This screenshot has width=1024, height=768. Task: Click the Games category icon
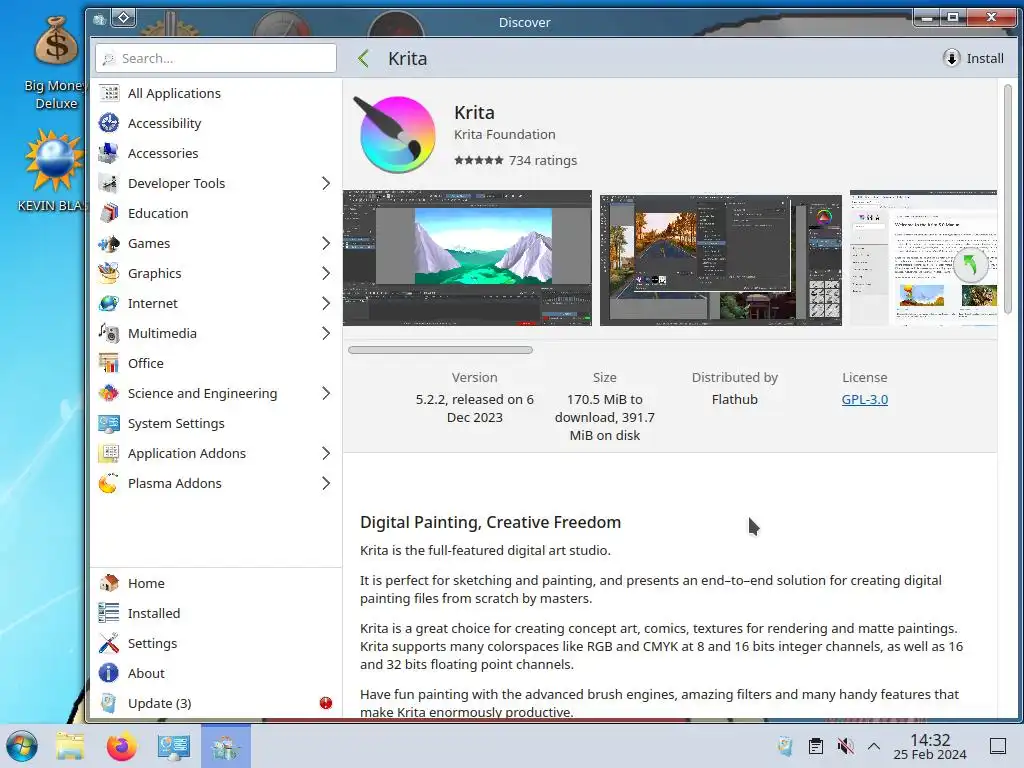[x=109, y=244]
